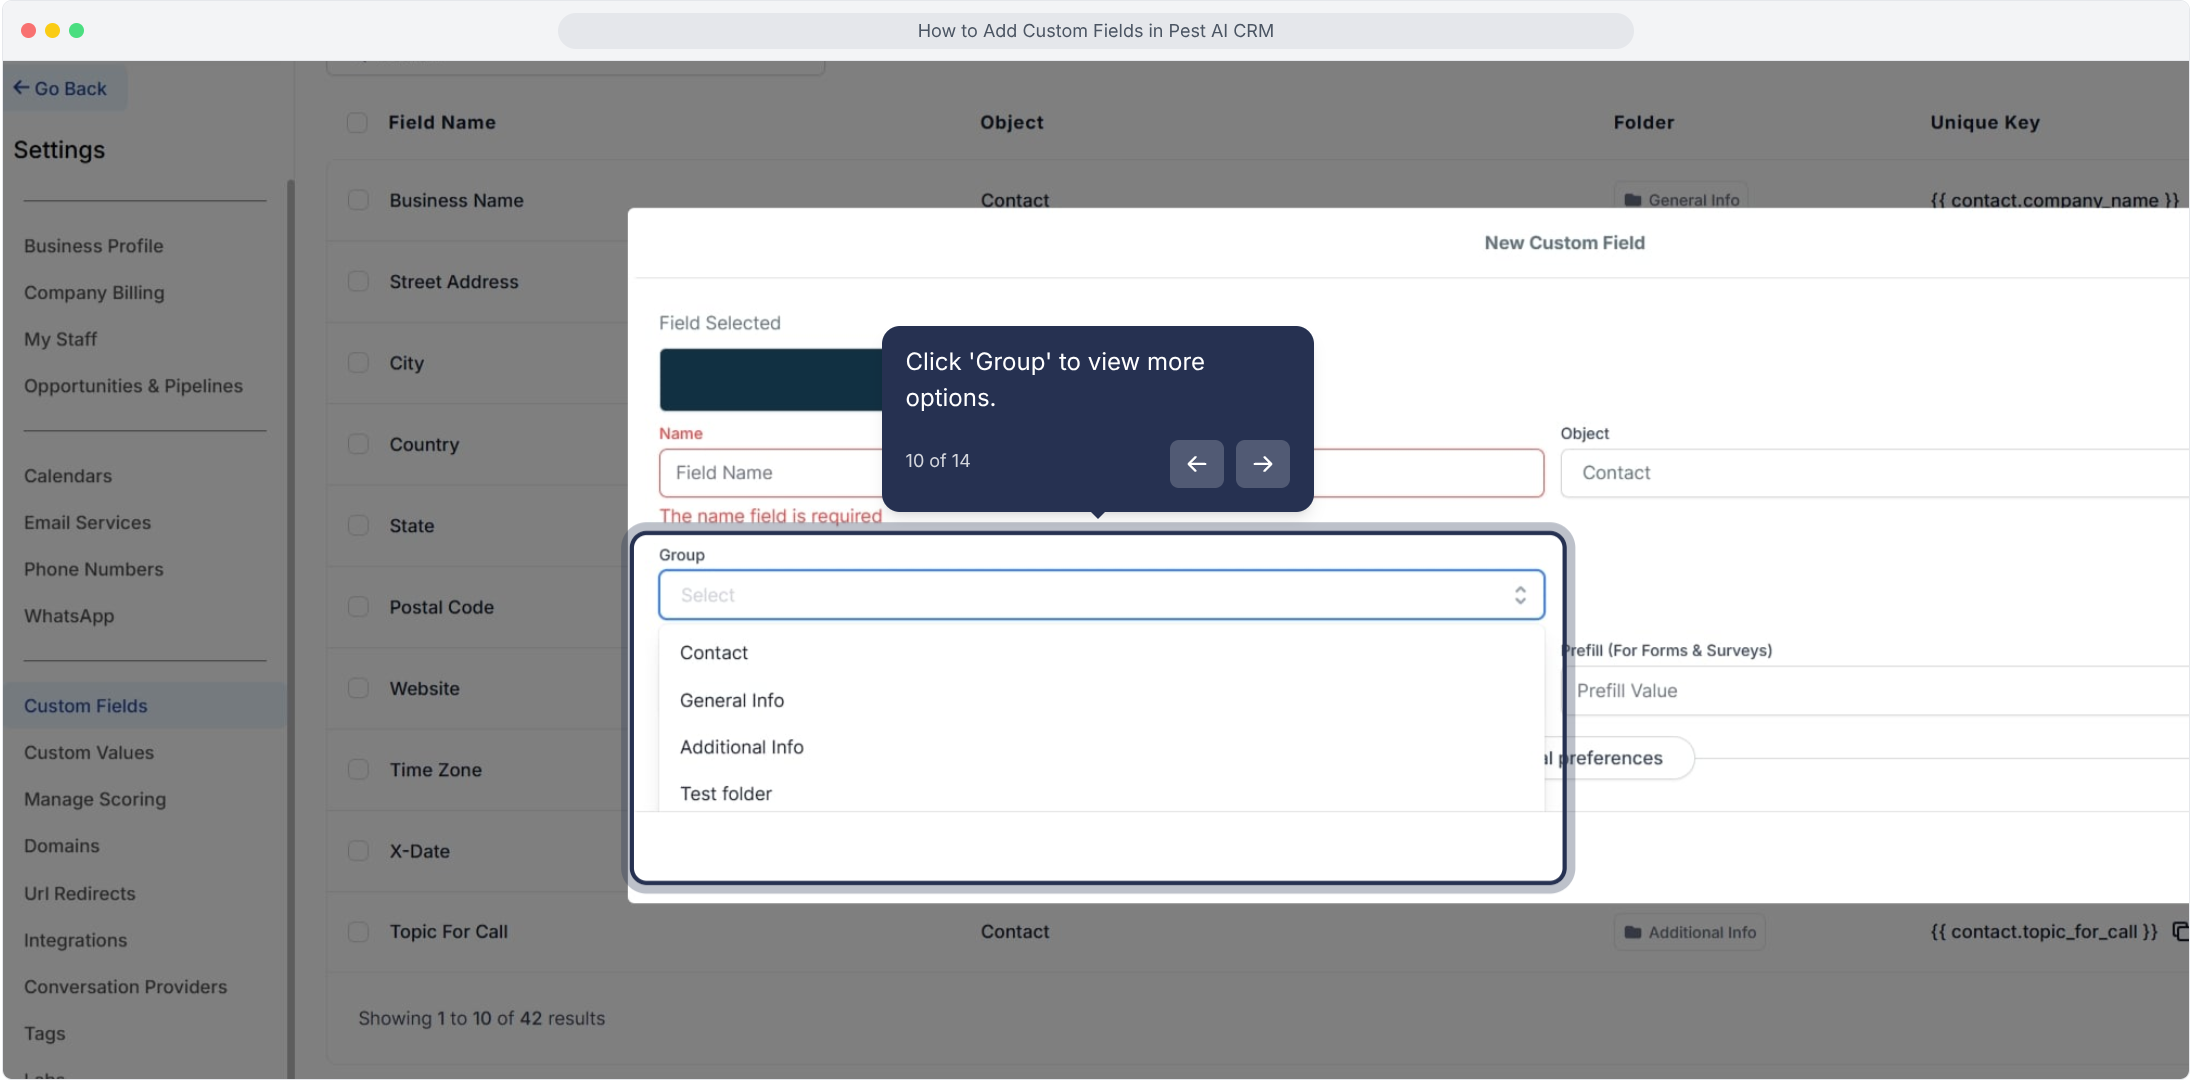This screenshot has width=2192, height=1080.
Task: Open Tags settings
Action: point(45,1034)
